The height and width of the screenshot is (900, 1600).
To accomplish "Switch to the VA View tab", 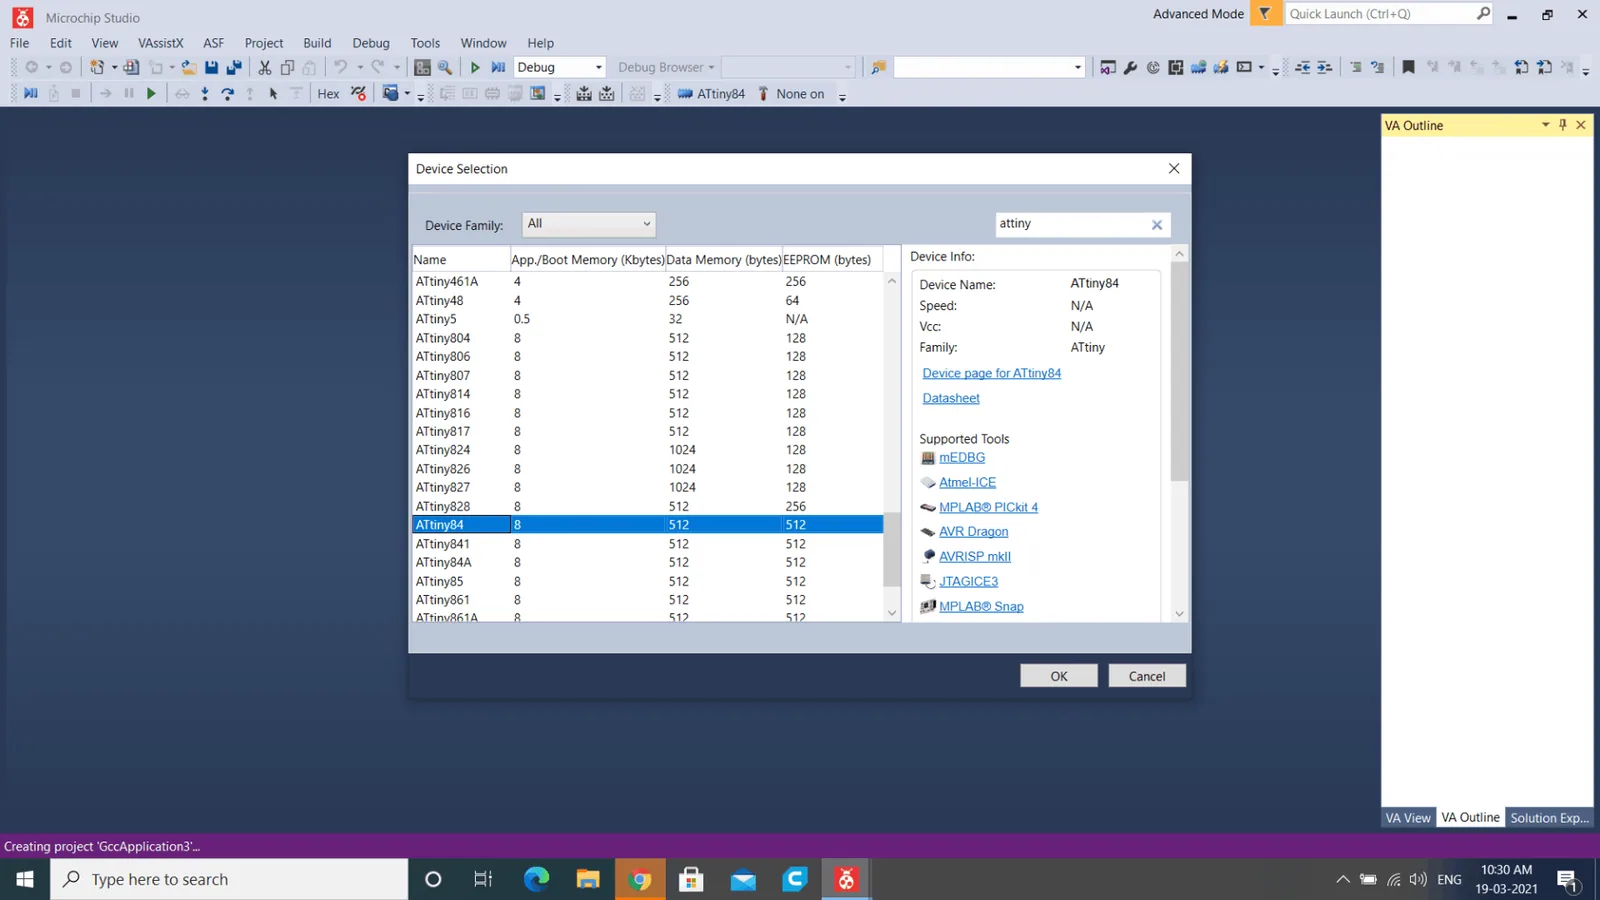I will coord(1408,818).
